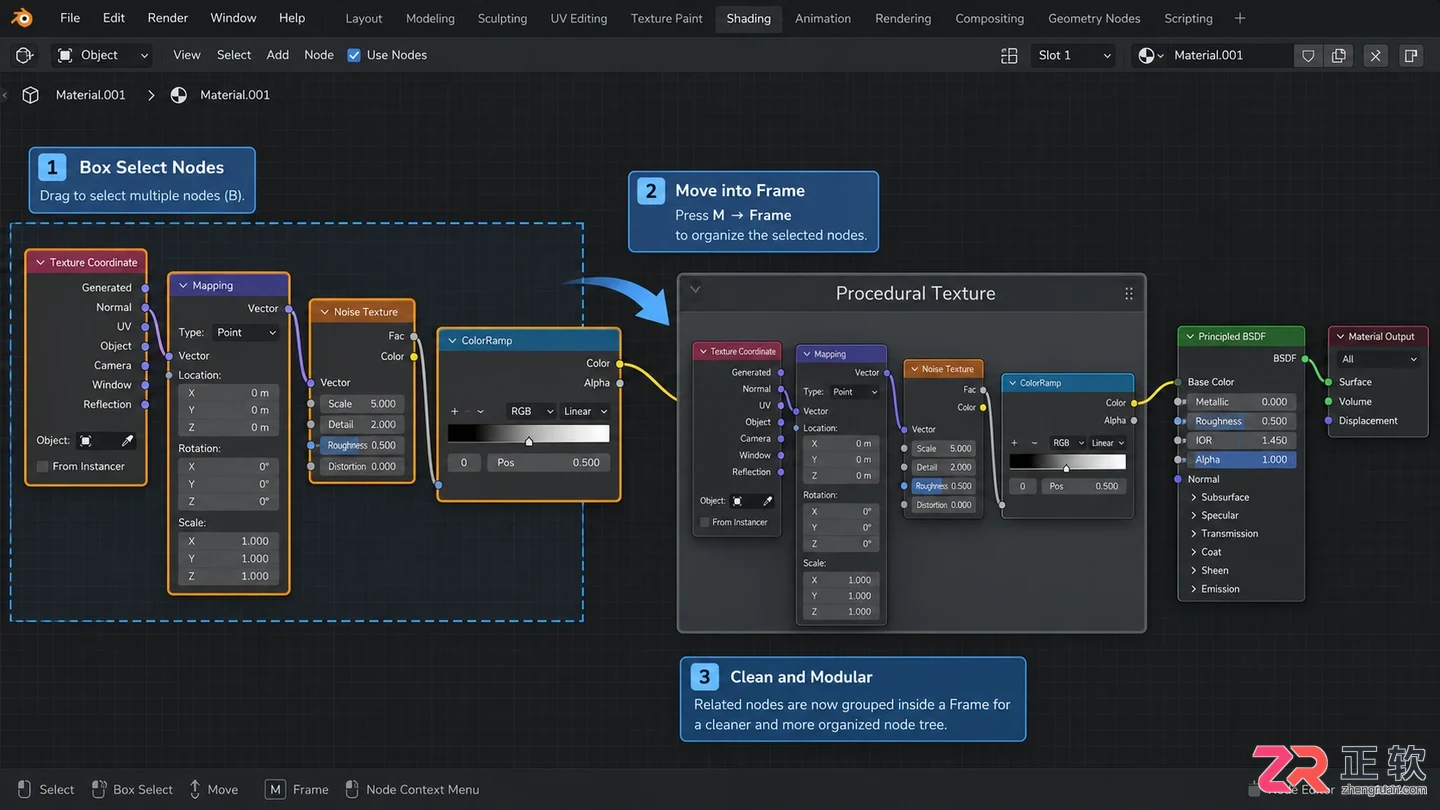Open the Slot 1 dropdown
The width and height of the screenshot is (1440, 810).
[x=1075, y=55]
